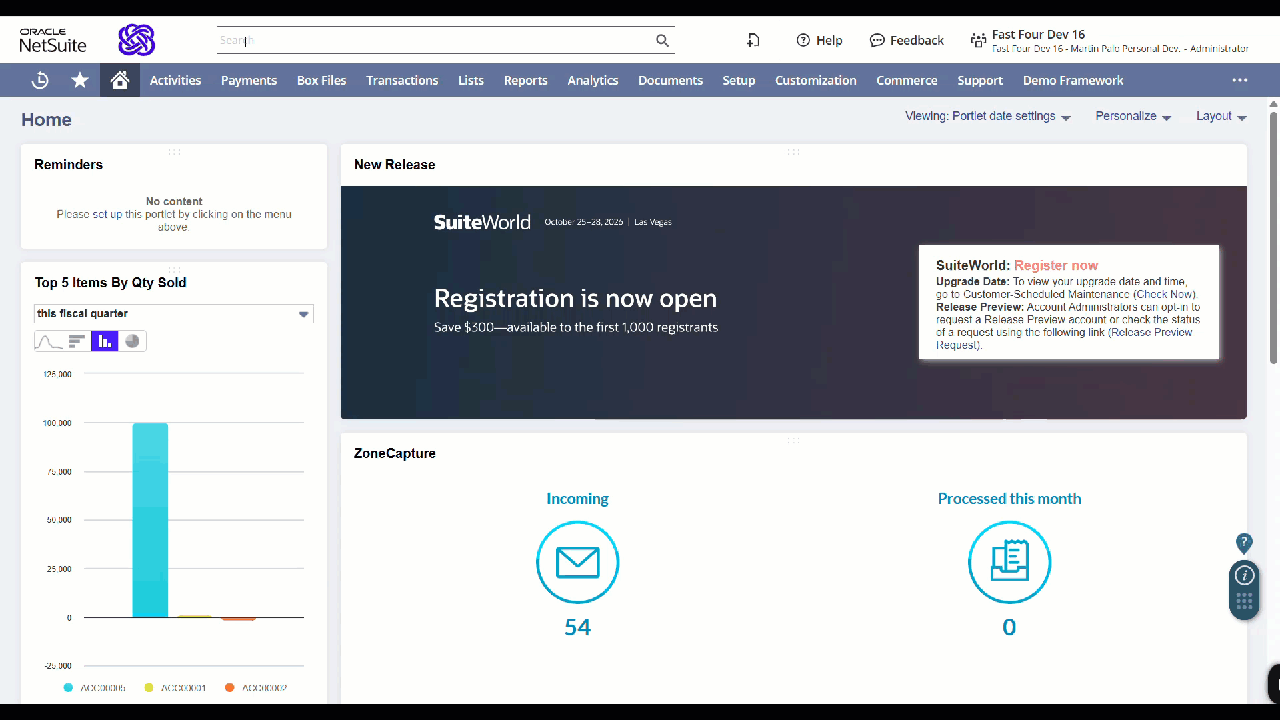1280x720 pixels.
Task: Open the Support menu
Action: [980, 80]
